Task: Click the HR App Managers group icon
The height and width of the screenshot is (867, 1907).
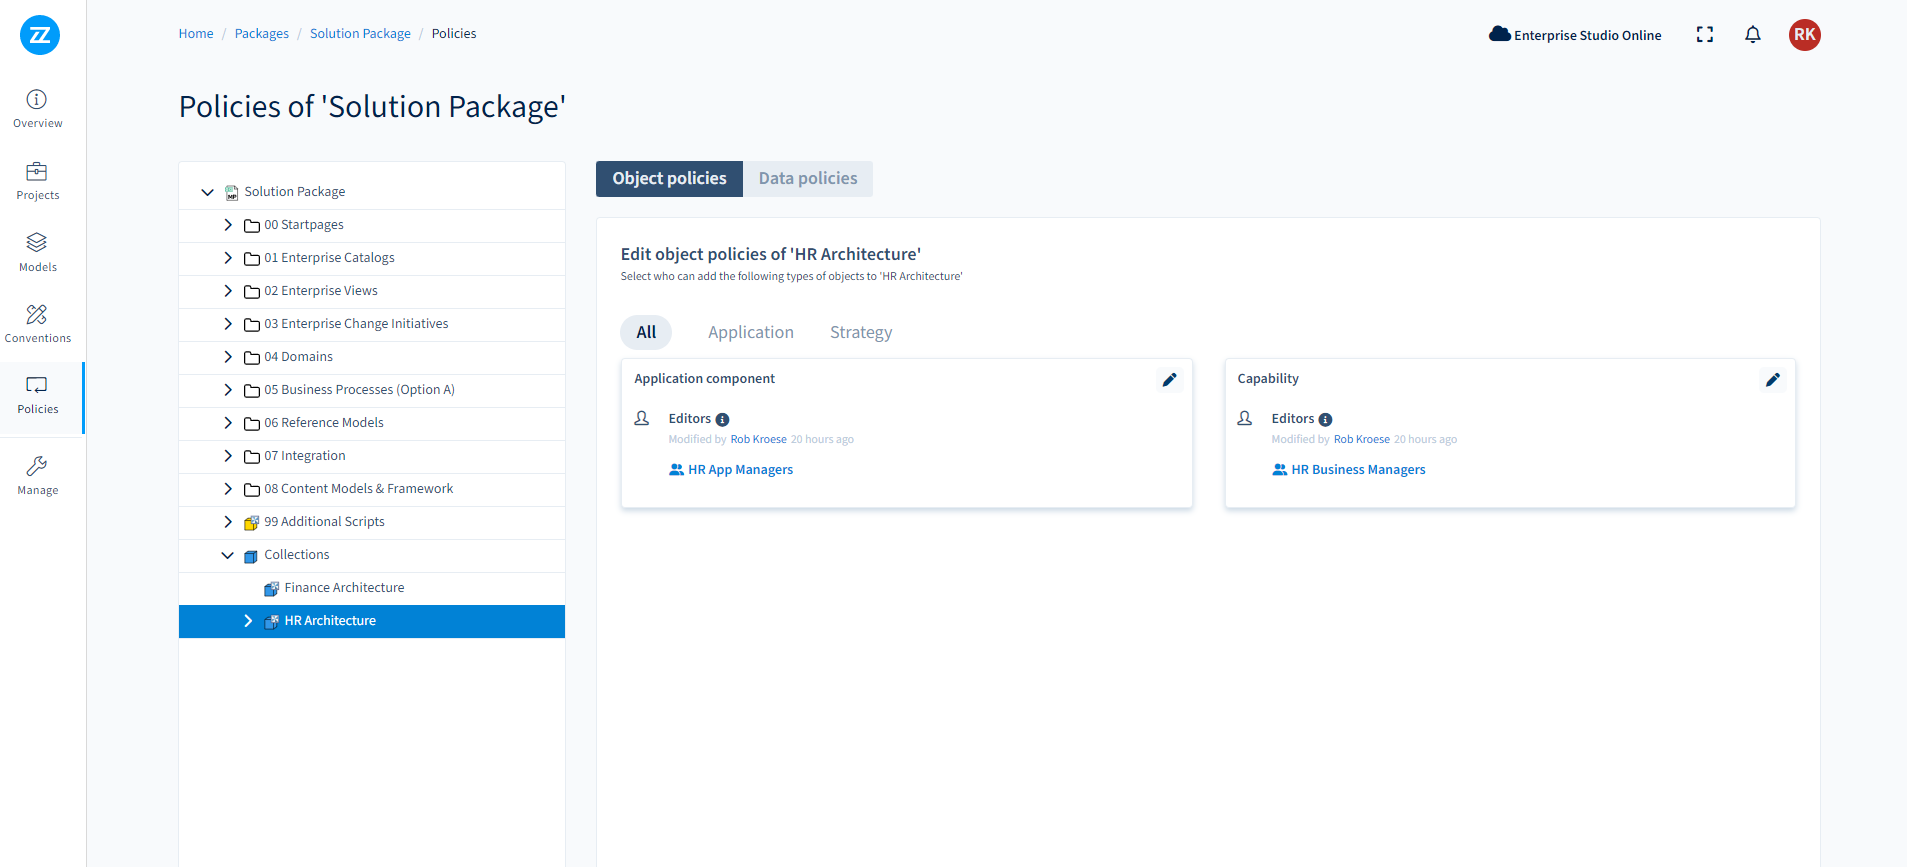Action: click(x=677, y=470)
